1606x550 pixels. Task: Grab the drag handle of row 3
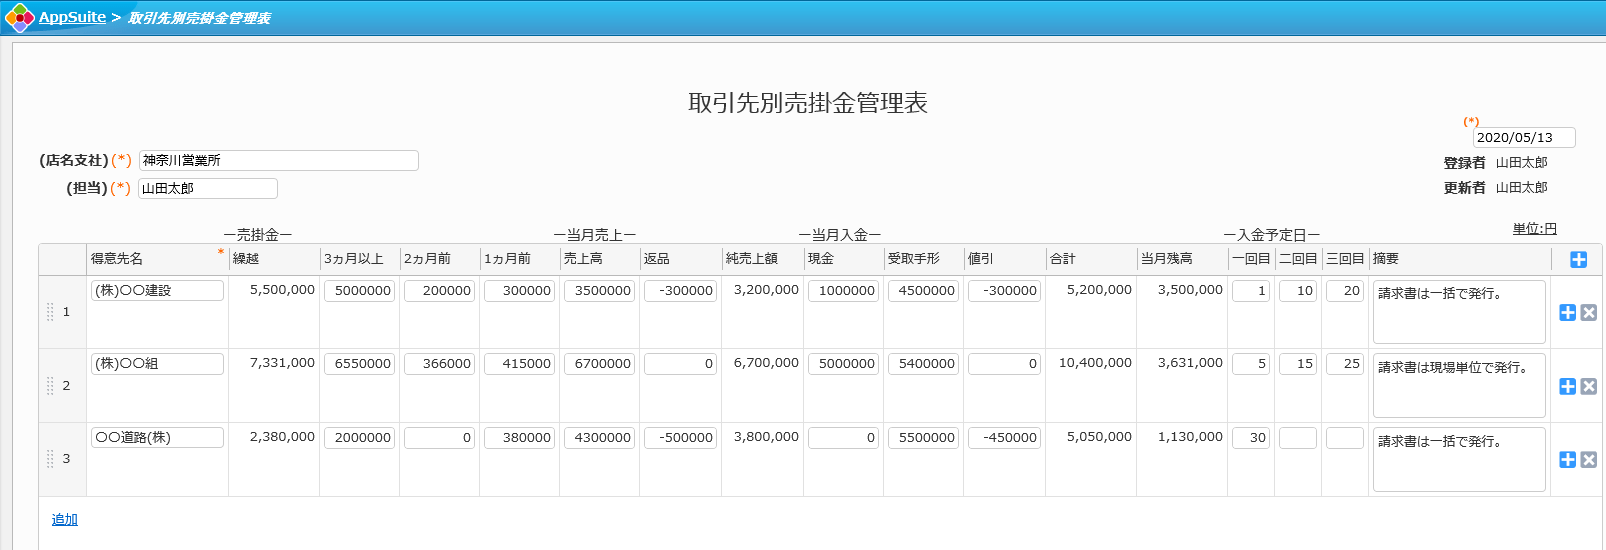pos(50,459)
